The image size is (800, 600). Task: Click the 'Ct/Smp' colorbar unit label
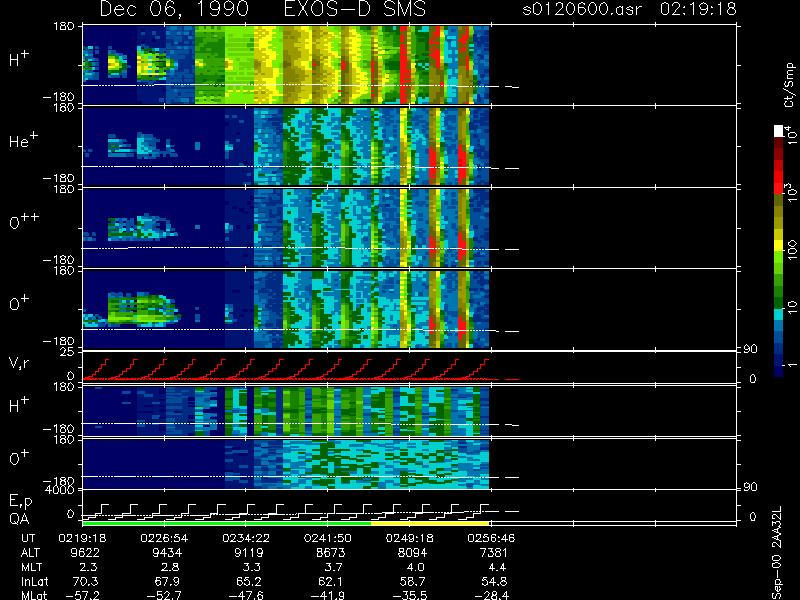pos(790,85)
